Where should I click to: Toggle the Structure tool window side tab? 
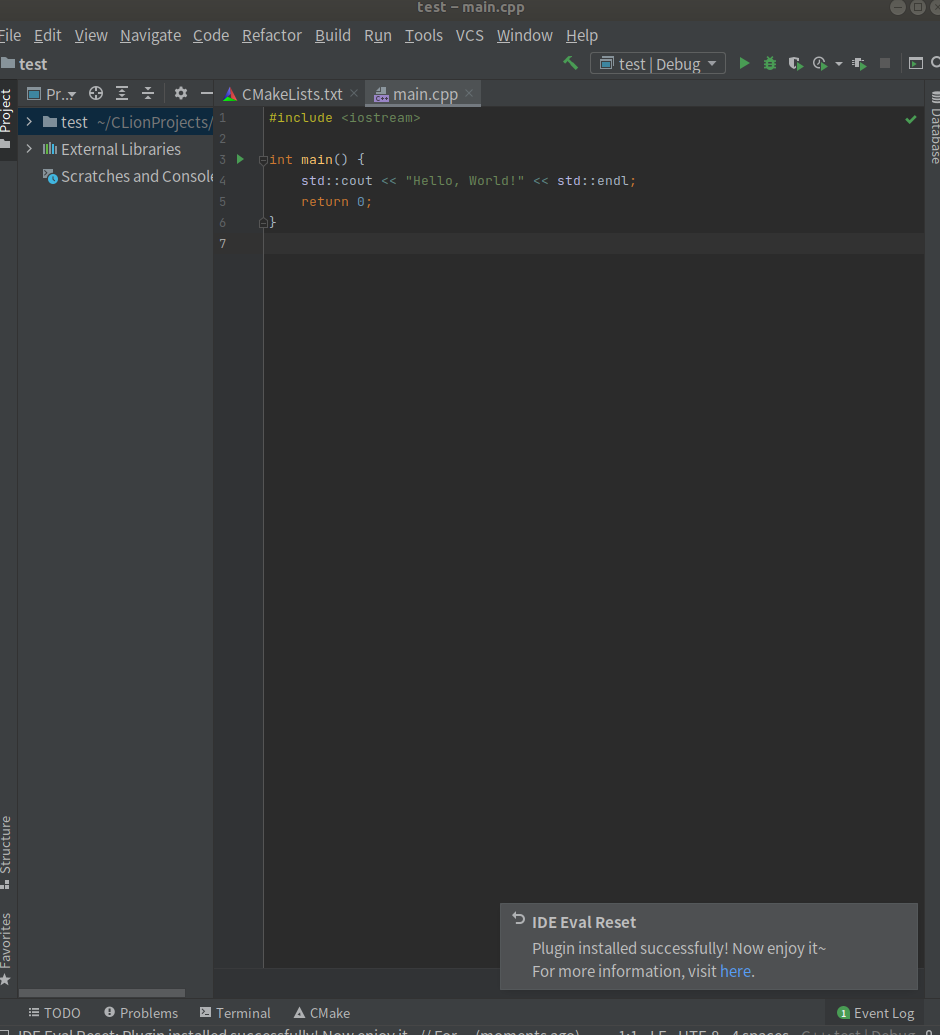click(x=7, y=851)
